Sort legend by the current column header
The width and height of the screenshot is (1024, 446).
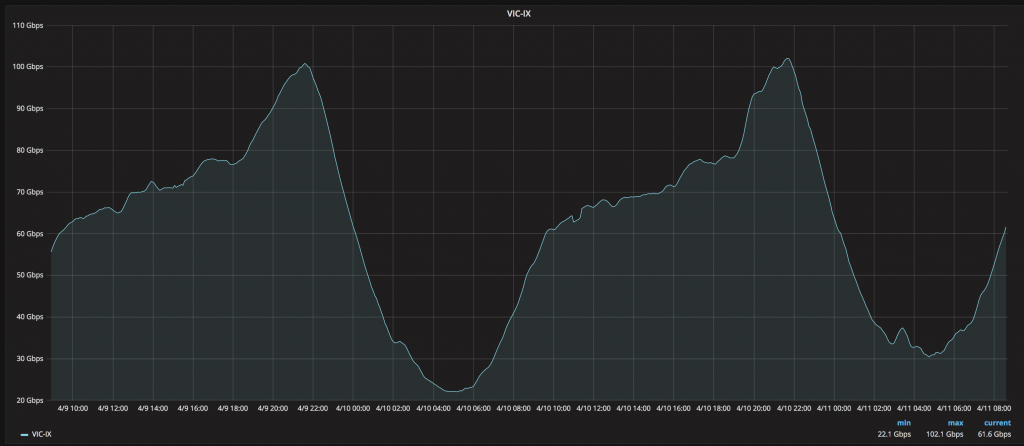(x=995, y=423)
